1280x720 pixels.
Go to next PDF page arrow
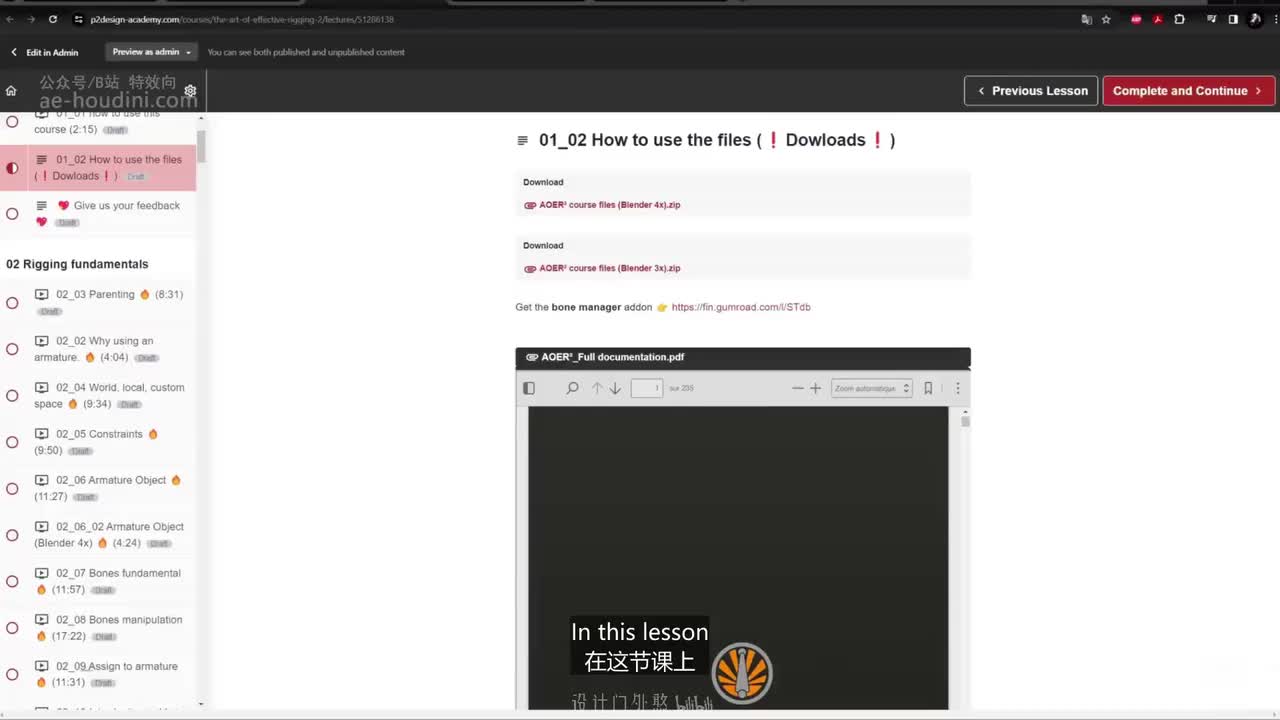tap(615, 388)
